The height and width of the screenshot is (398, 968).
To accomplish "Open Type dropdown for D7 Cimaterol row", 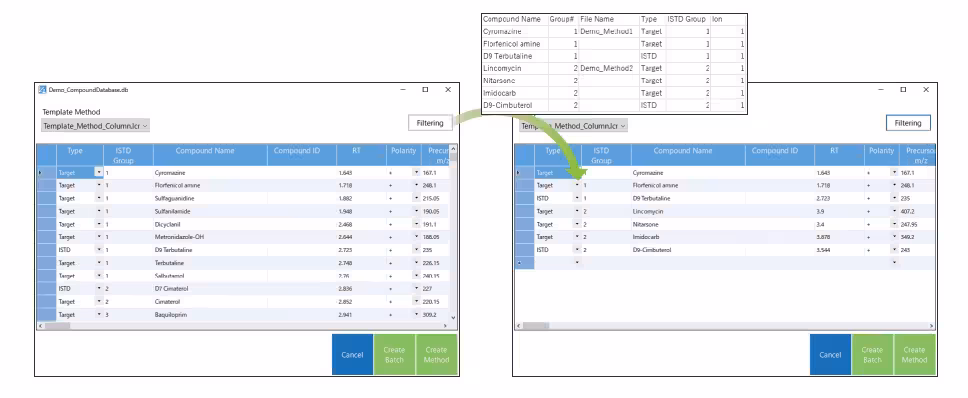I will coord(99,288).
